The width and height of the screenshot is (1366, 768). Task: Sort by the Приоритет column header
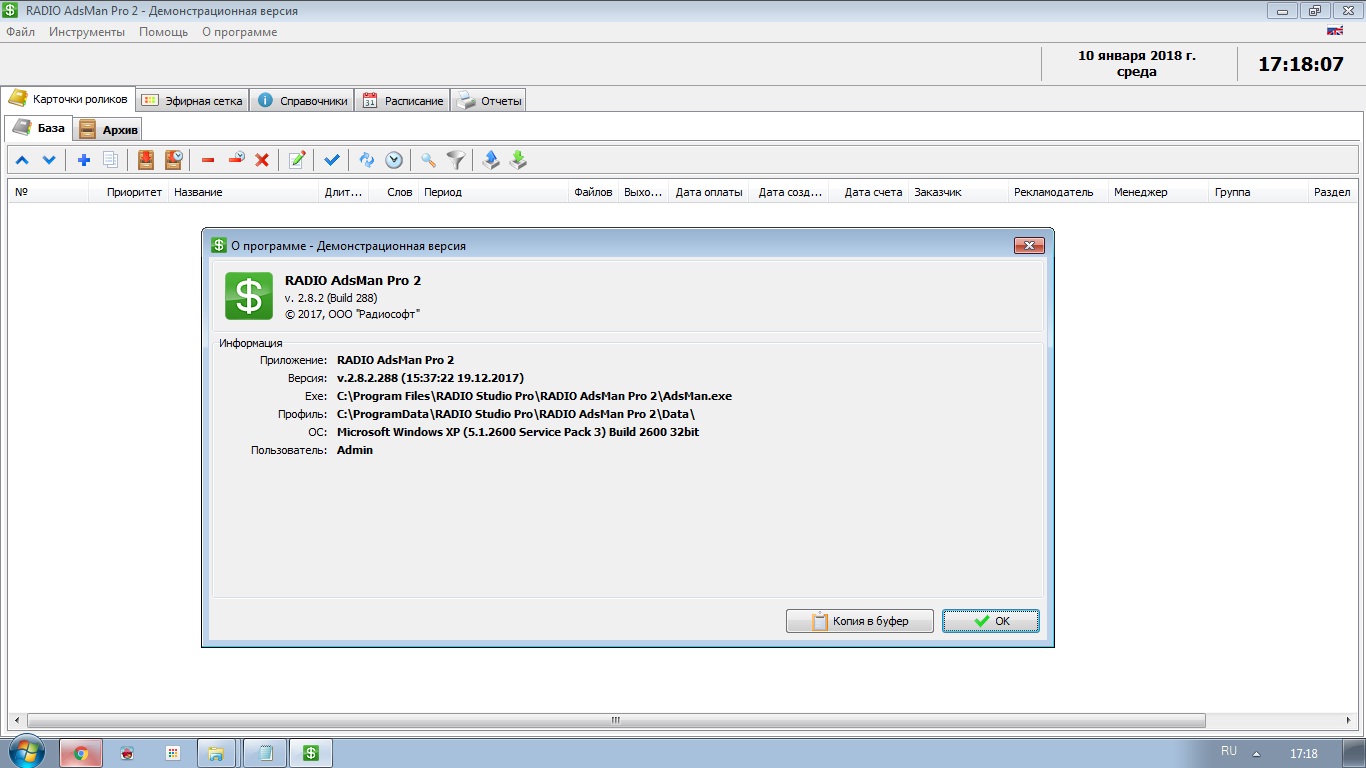click(x=128, y=192)
